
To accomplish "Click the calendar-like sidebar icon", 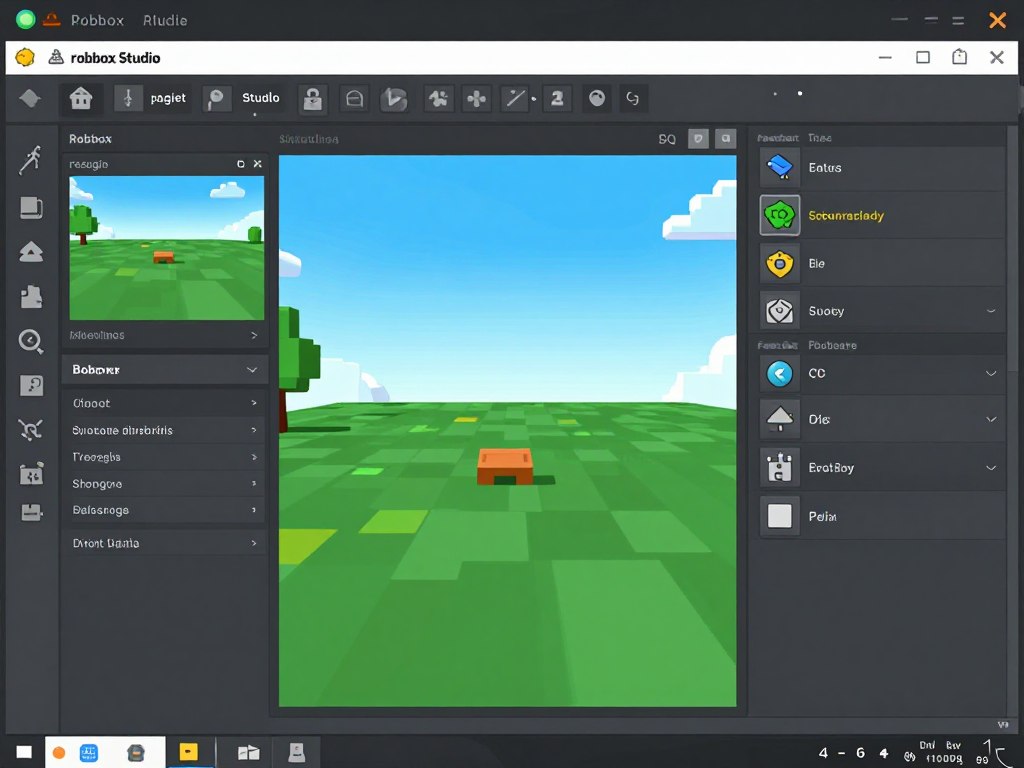I will (31, 474).
